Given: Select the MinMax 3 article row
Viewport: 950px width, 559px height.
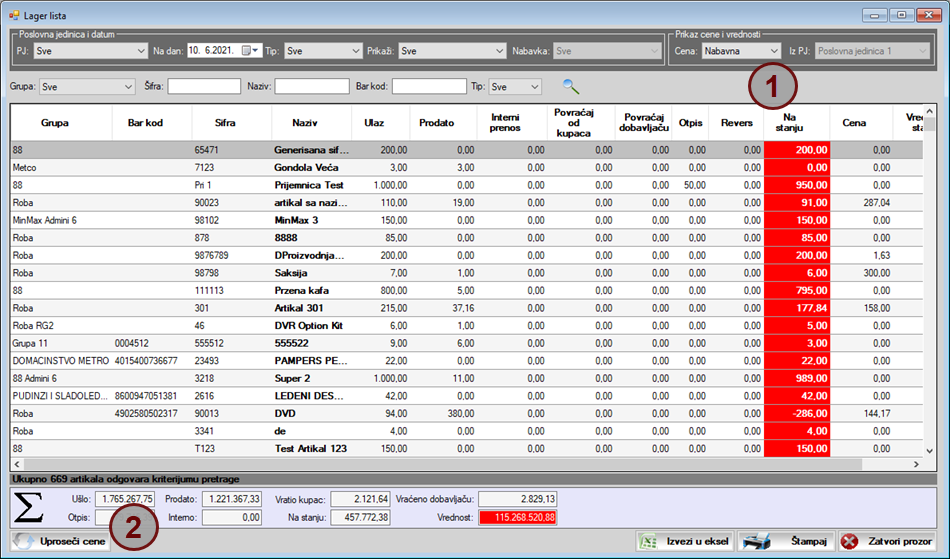Looking at the screenshot, I should click(467, 220).
